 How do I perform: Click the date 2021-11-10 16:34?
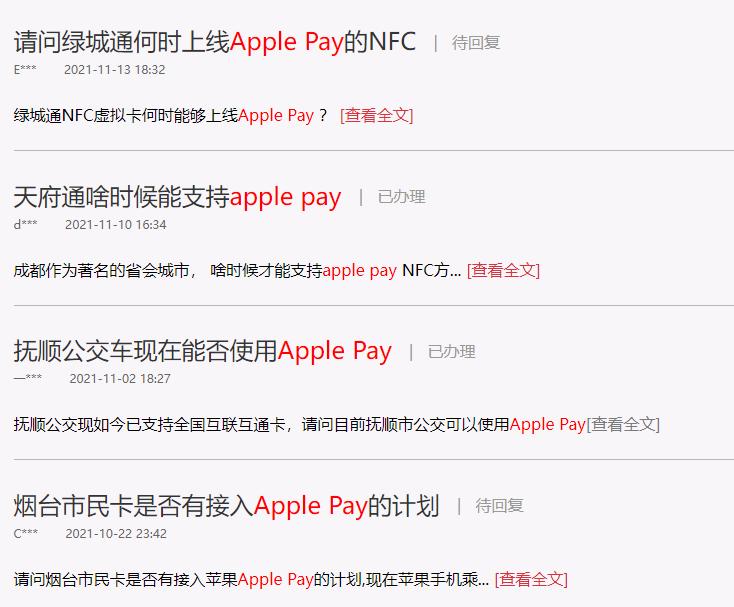116,225
